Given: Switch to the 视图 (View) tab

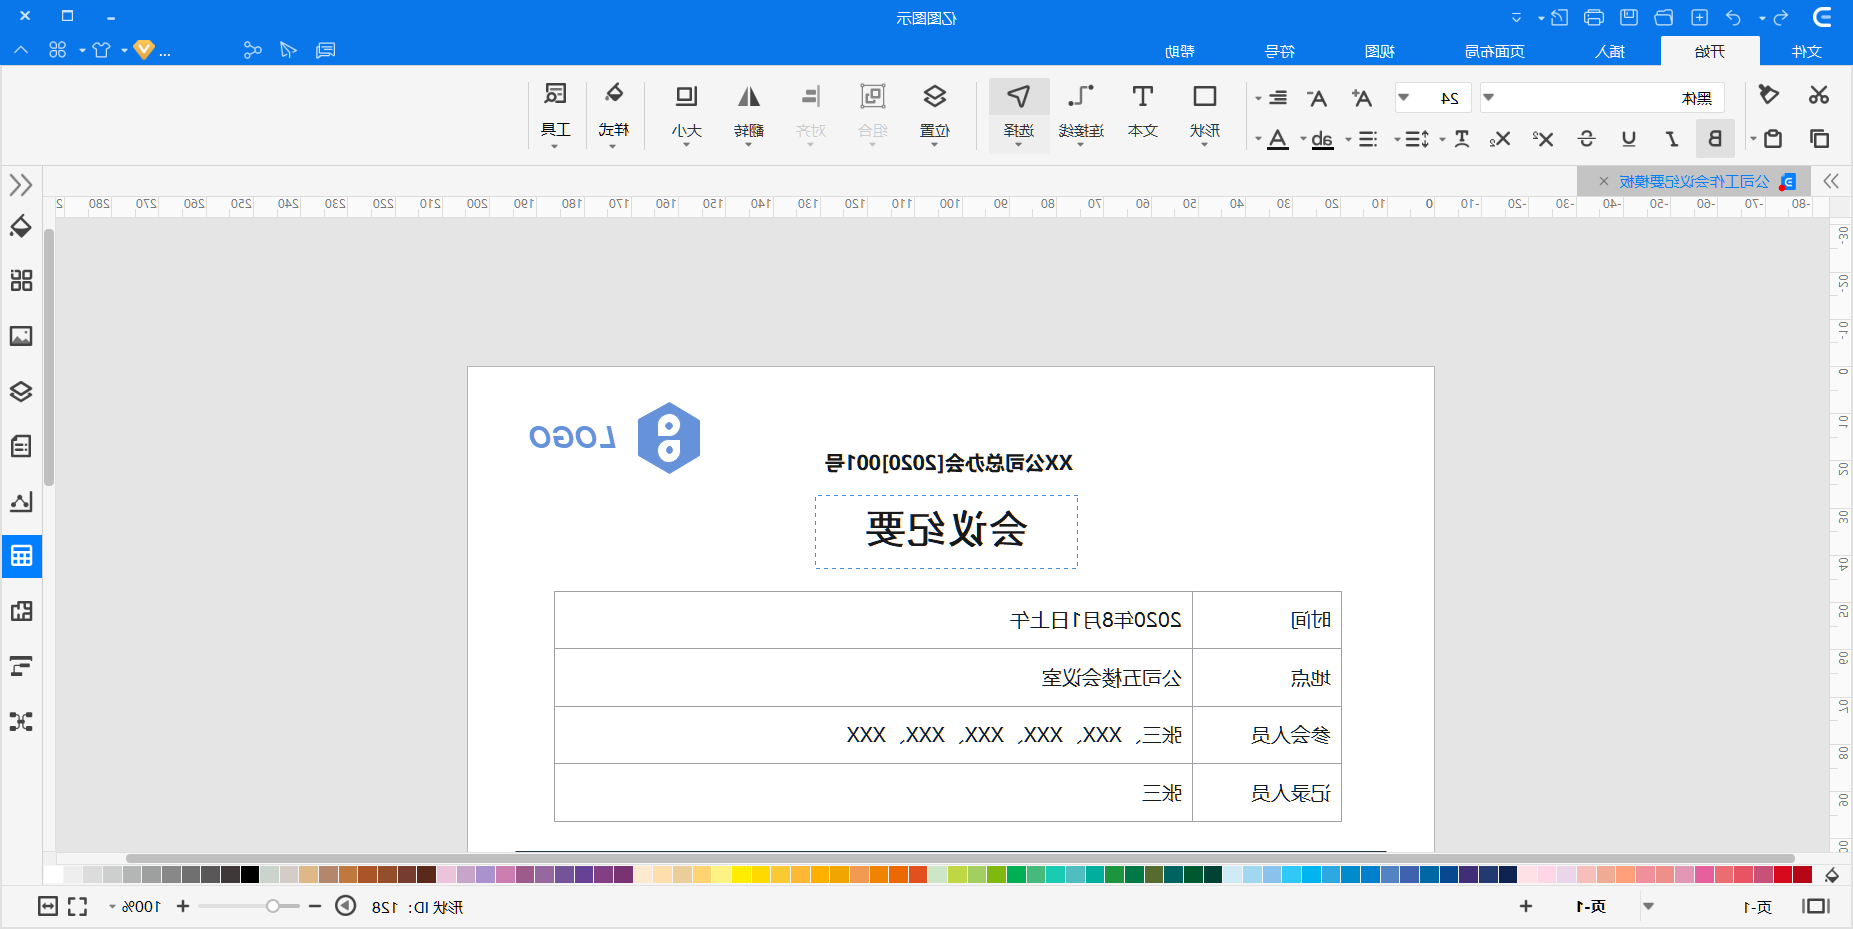Looking at the screenshot, I should [1380, 51].
